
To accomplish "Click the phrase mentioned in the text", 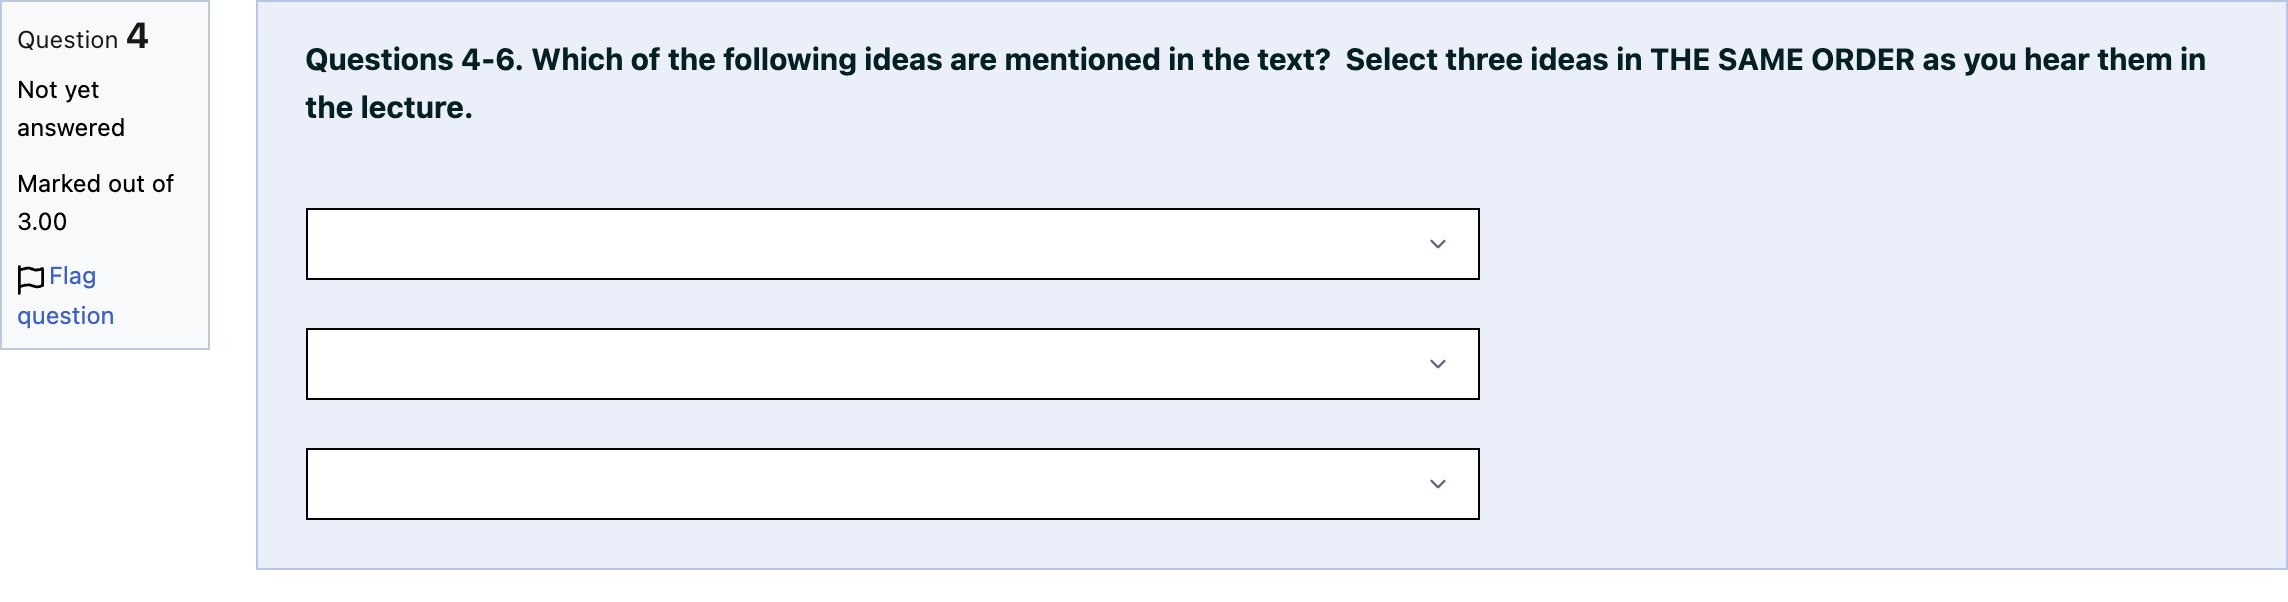I will point(1168,60).
